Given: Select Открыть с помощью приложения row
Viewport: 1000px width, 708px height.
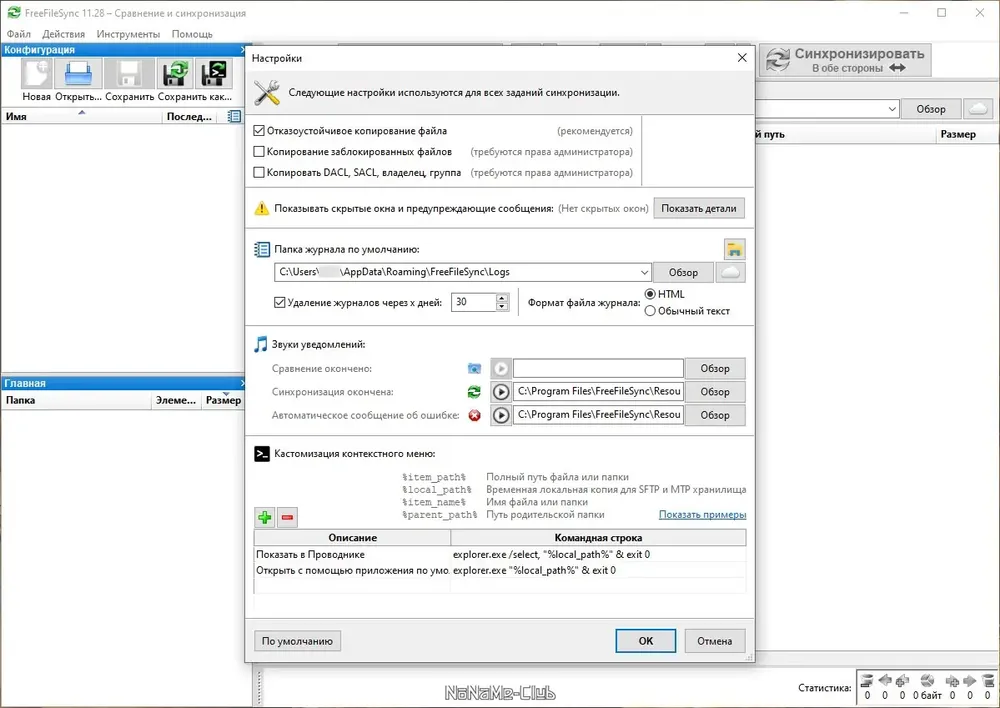Looking at the screenshot, I should tap(500, 570).
